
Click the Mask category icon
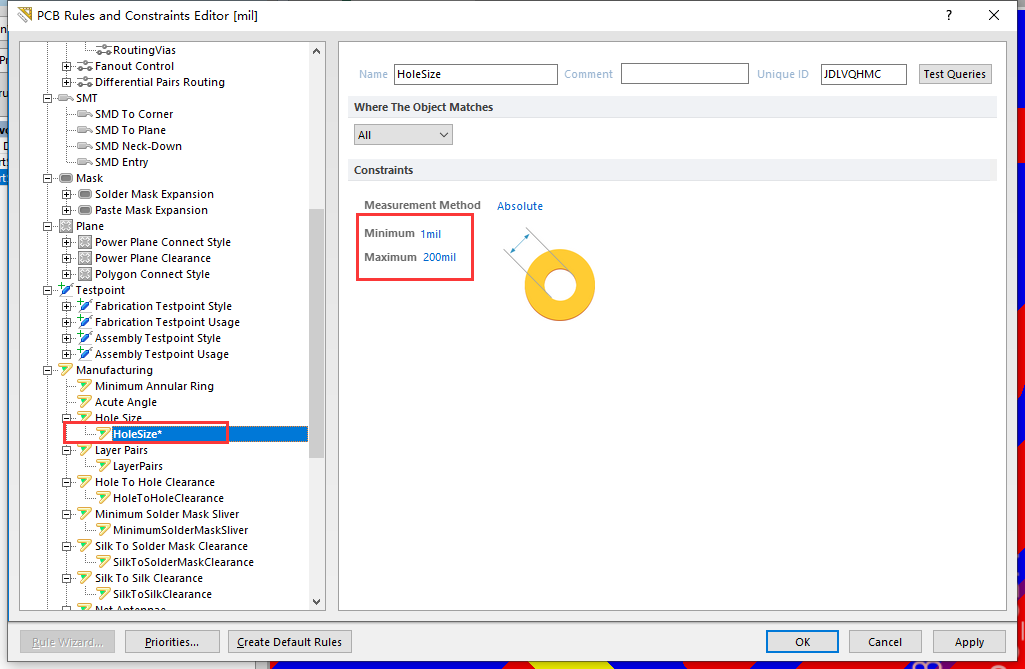66,178
